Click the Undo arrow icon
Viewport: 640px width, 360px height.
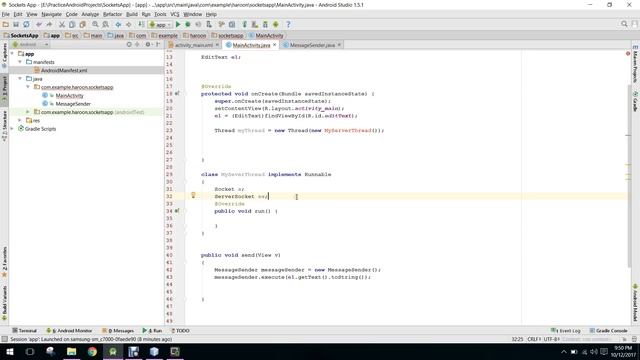[x=39, y=24]
